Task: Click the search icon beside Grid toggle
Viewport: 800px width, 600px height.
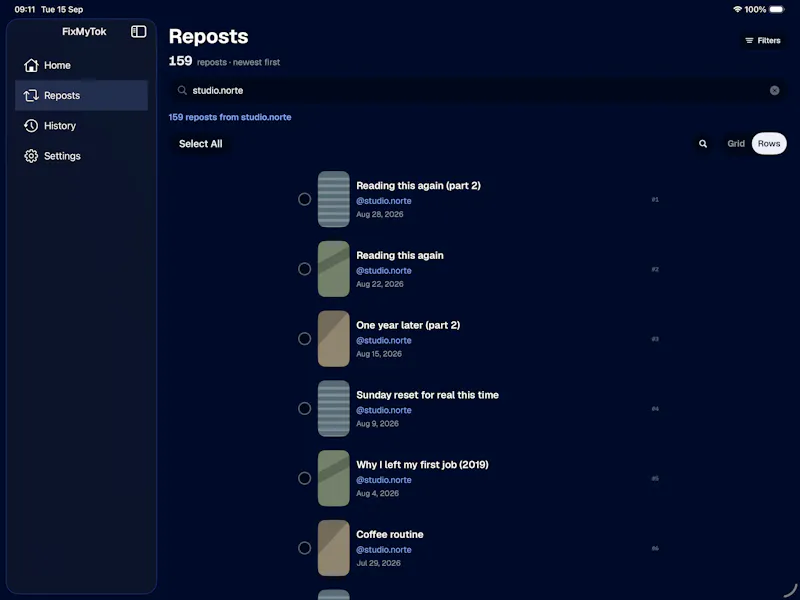Action: [x=703, y=144]
